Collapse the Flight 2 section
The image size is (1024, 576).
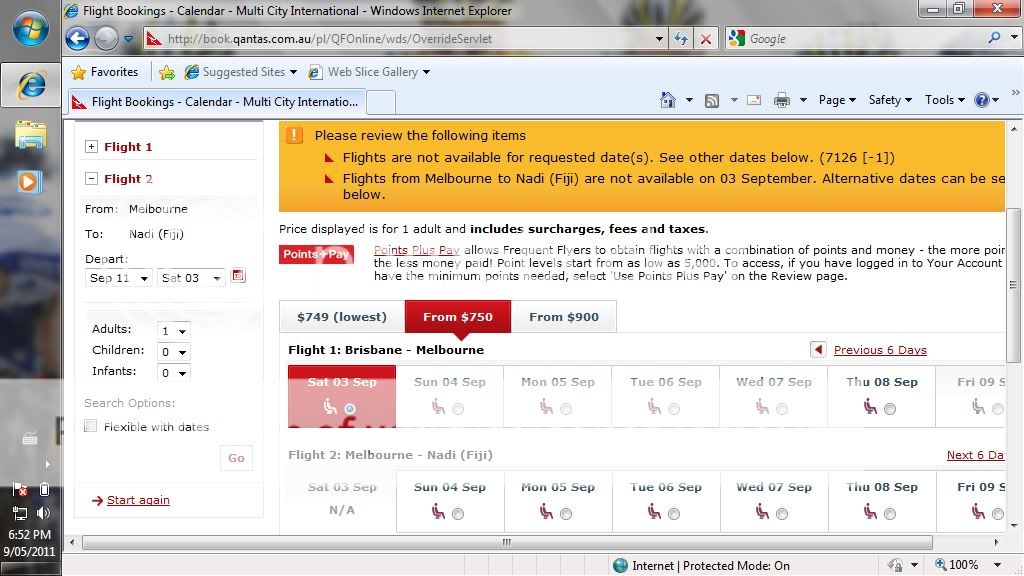point(91,179)
